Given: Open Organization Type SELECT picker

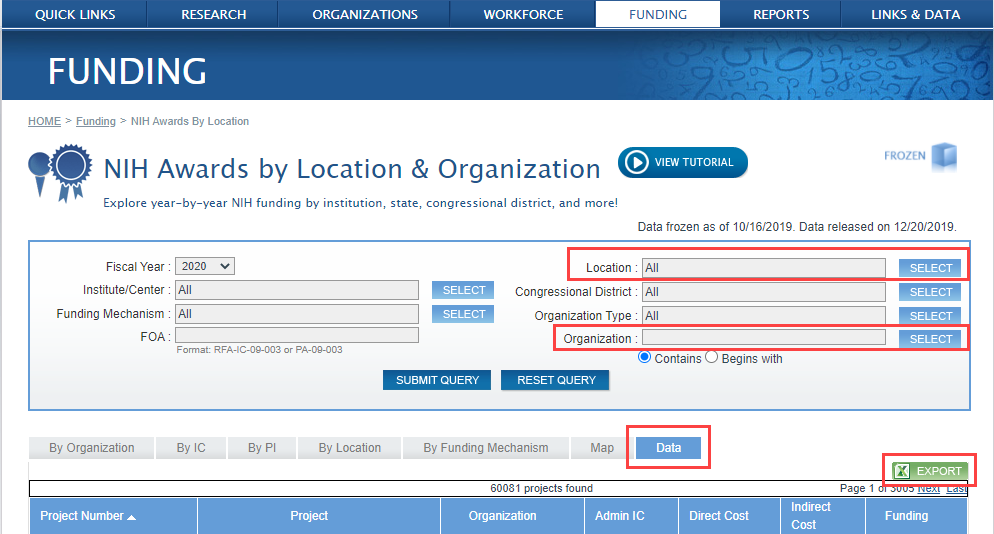Looking at the screenshot, I should (930, 316).
